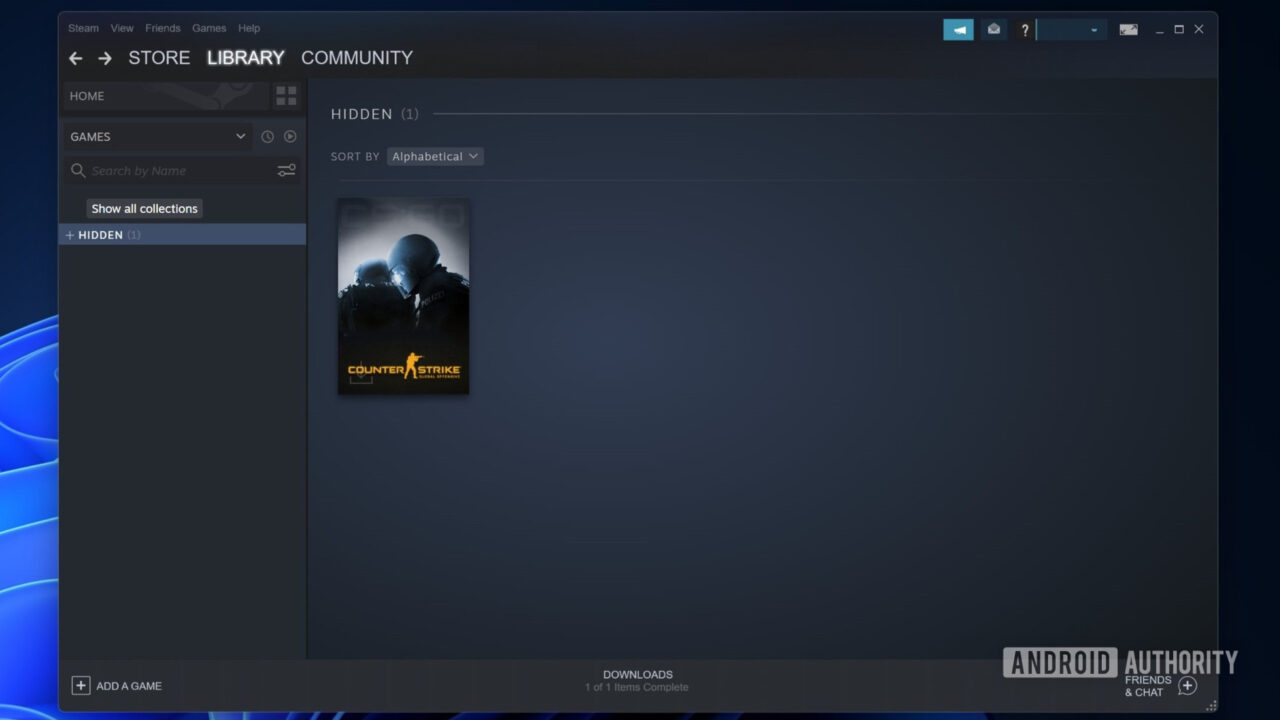Open the announcements megaphone icon
The image size is (1280, 720).
[x=958, y=30]
